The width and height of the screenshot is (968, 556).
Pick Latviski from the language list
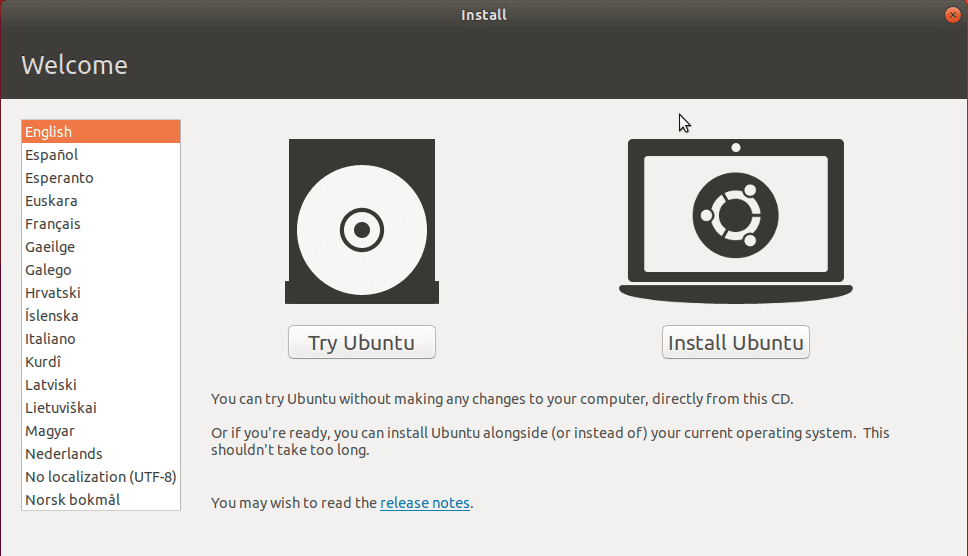[101, 384]
